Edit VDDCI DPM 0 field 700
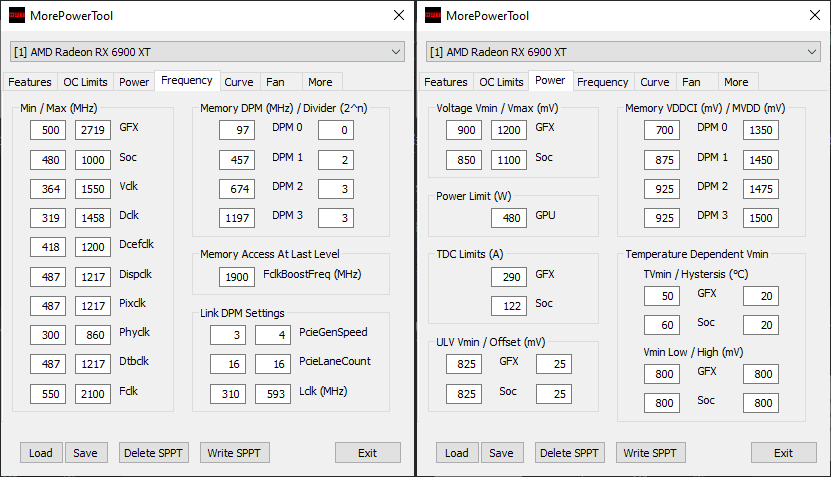Image resolution: width=831 pixels, height=477 pixels. (x=662, y=130)
